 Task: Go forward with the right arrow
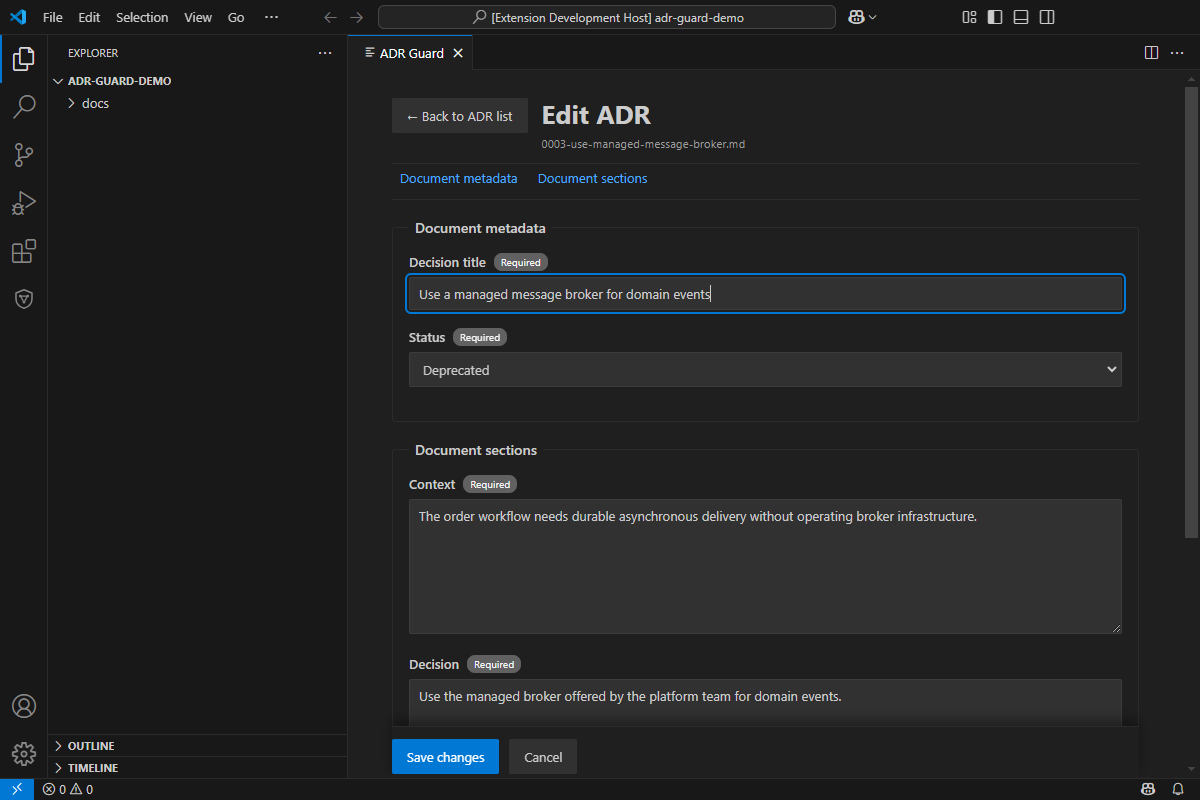357,17
